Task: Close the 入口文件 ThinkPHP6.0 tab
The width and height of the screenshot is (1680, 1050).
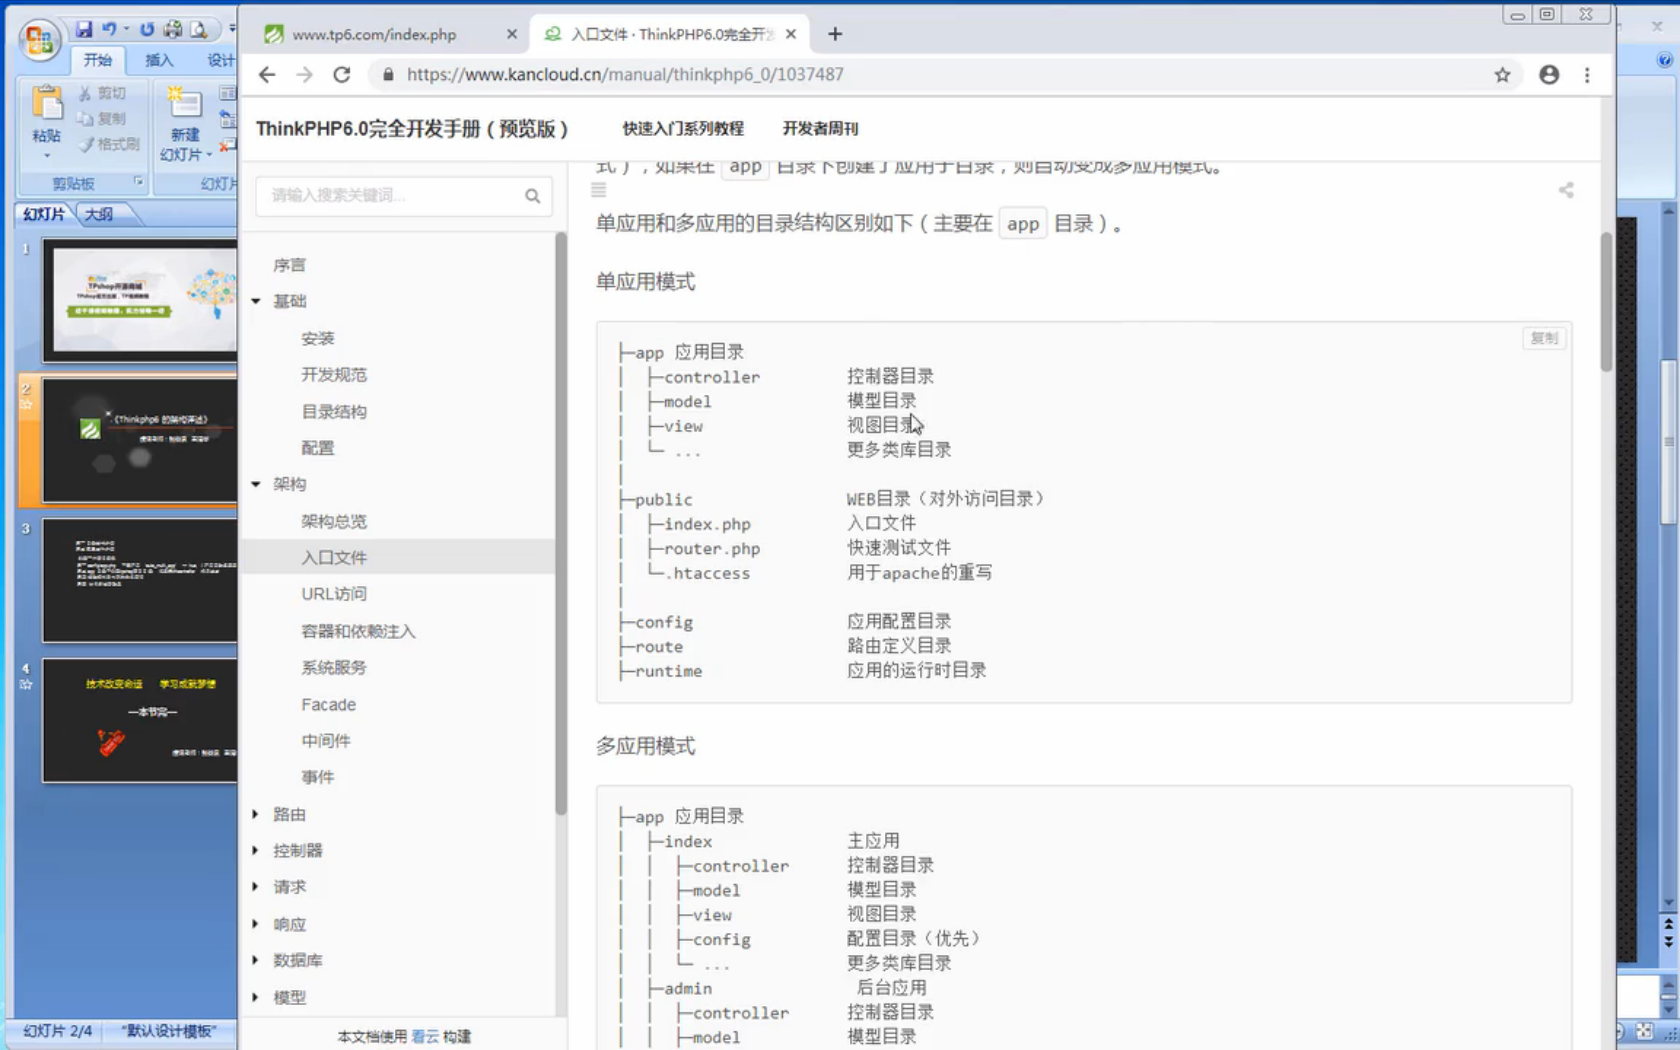Action: click(791, 34)
